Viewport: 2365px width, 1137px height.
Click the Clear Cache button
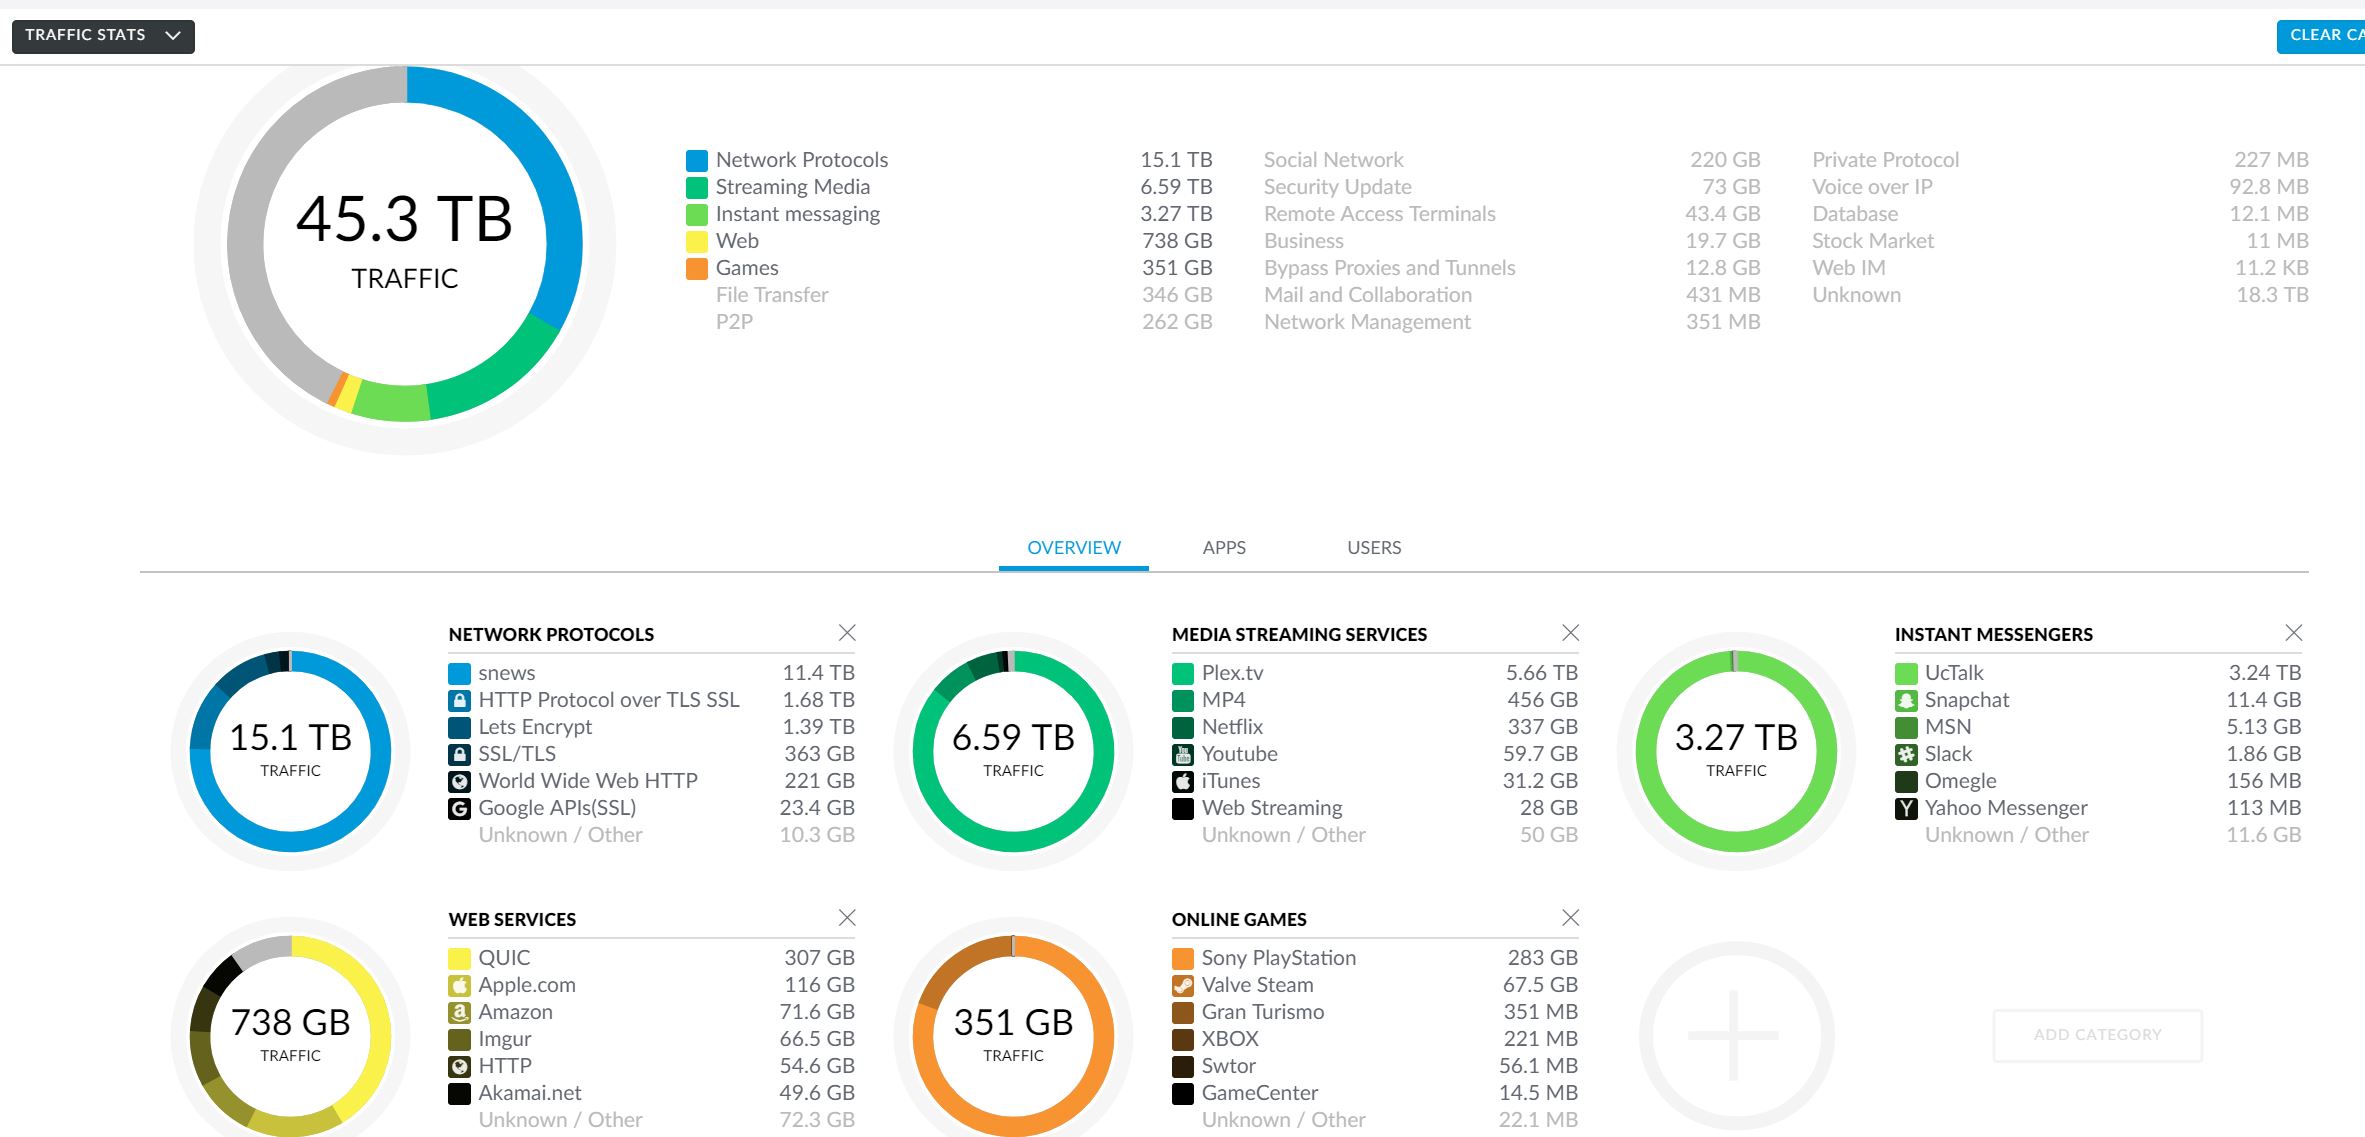pyautogui.click(x=2322, y=35)
